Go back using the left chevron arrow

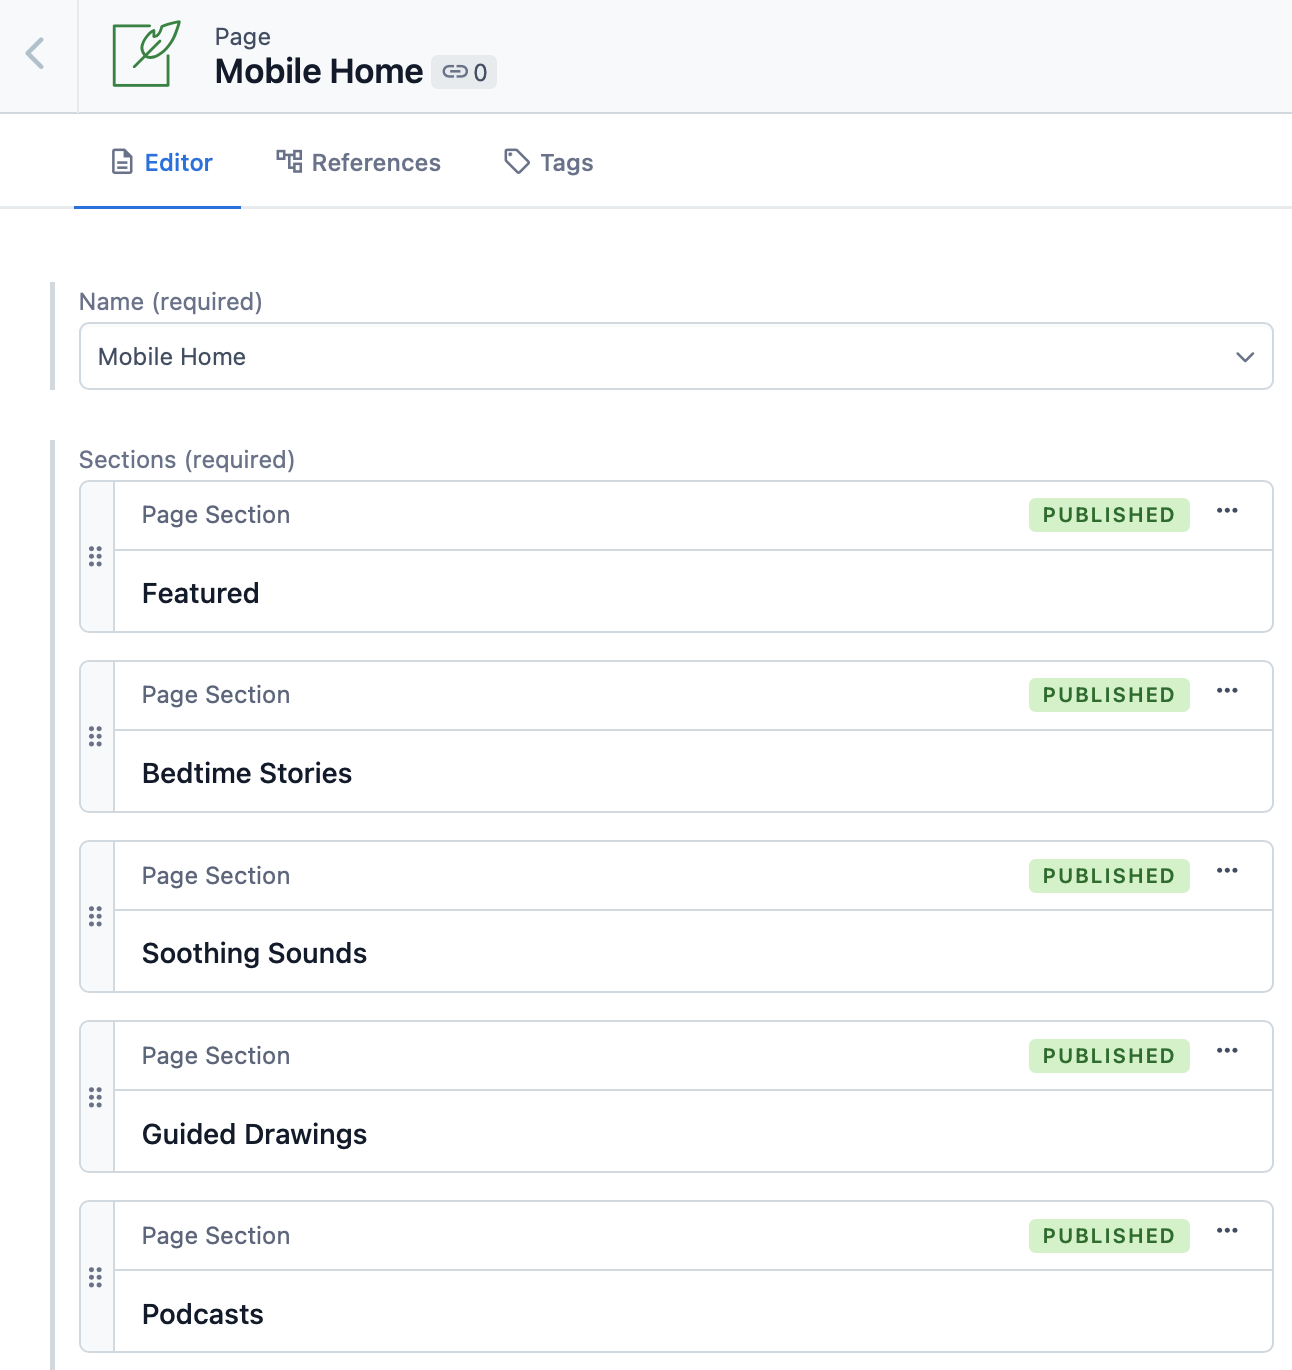pyautogui.click(x=35, y=53)
